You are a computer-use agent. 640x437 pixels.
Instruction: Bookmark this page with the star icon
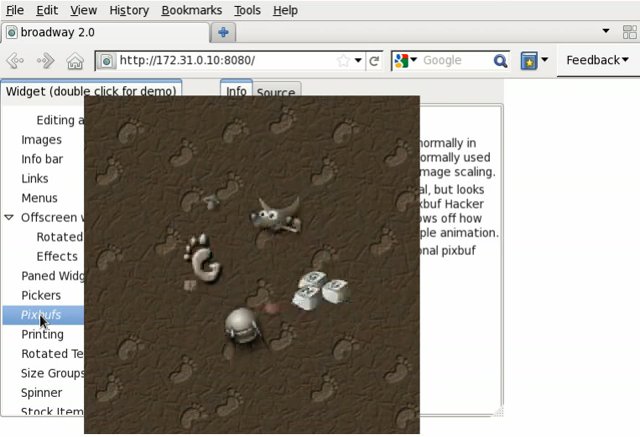tap(343, 61)
